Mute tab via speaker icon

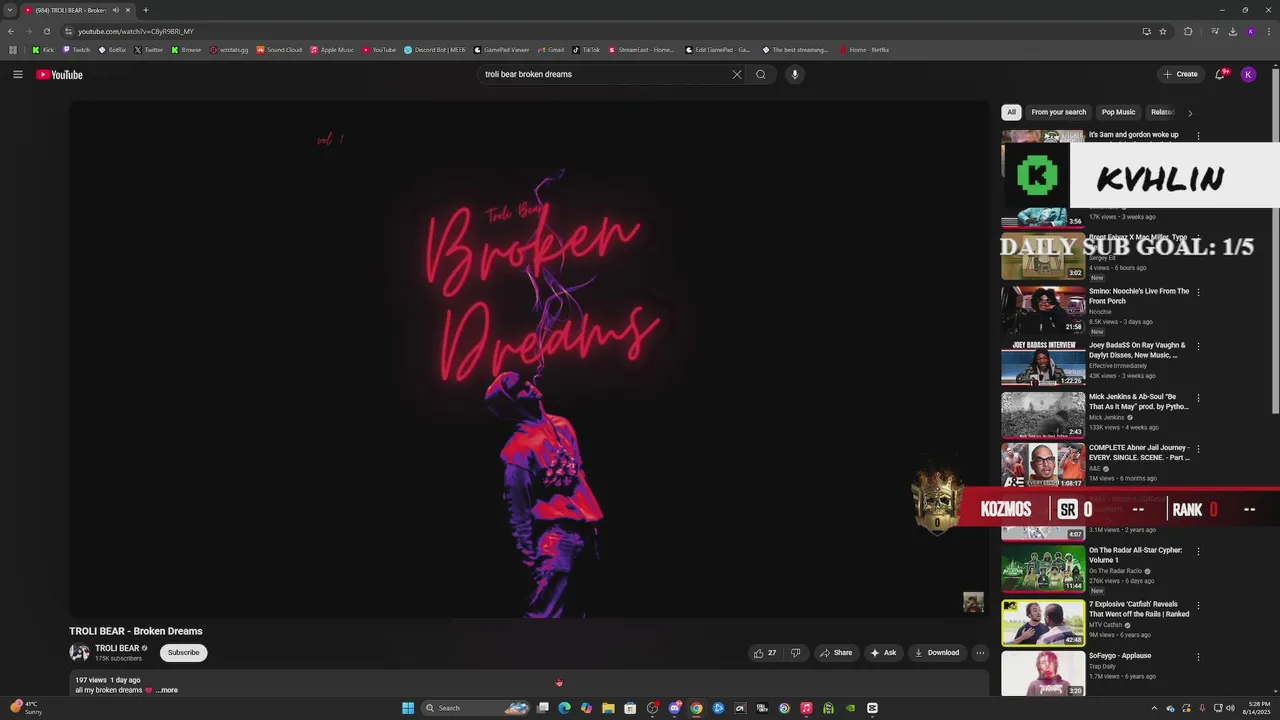pyautogui.click(x=115, y=10)
